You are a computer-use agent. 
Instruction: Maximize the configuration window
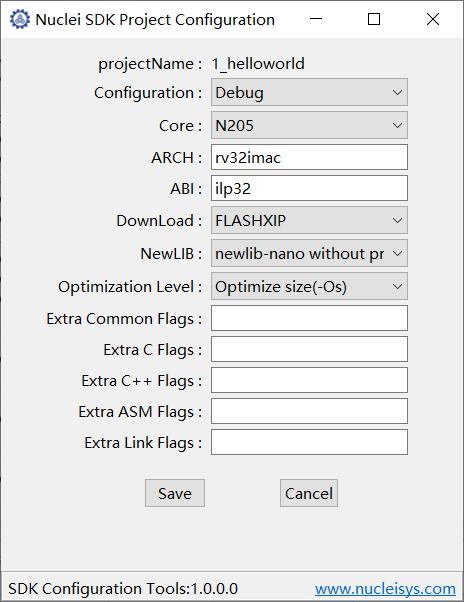374,19
